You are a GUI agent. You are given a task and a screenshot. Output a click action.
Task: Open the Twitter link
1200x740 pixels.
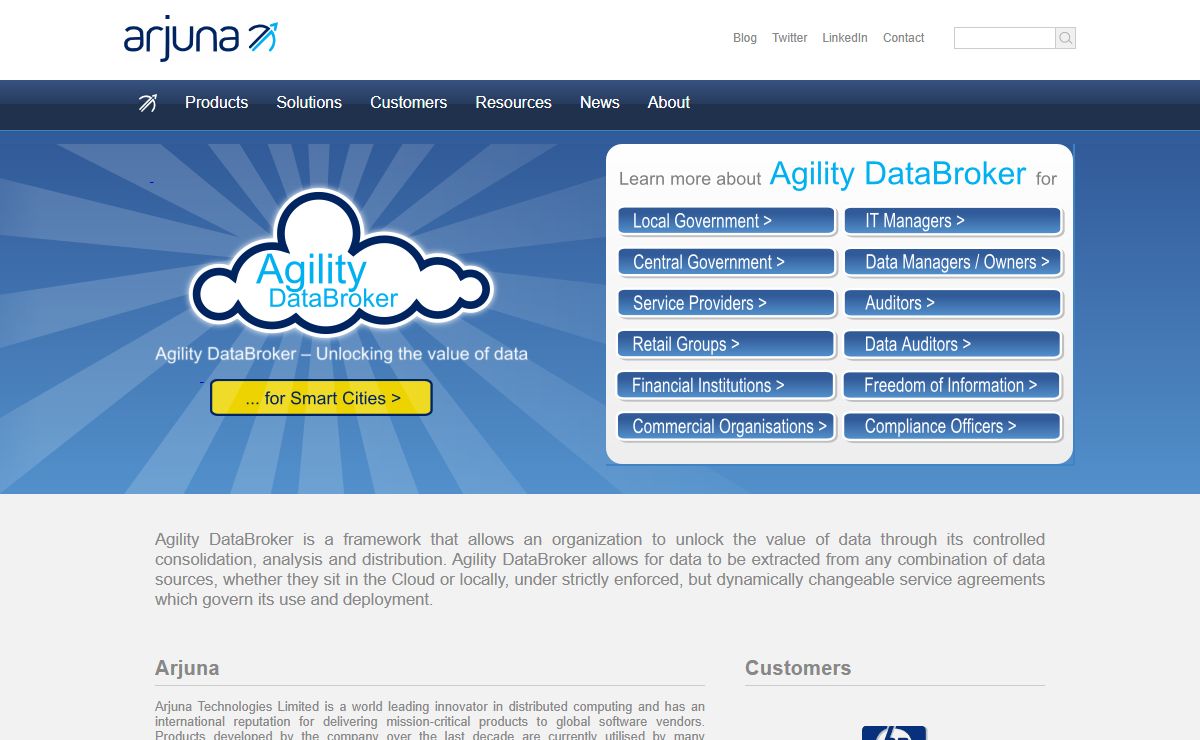[x=789, y=38]
